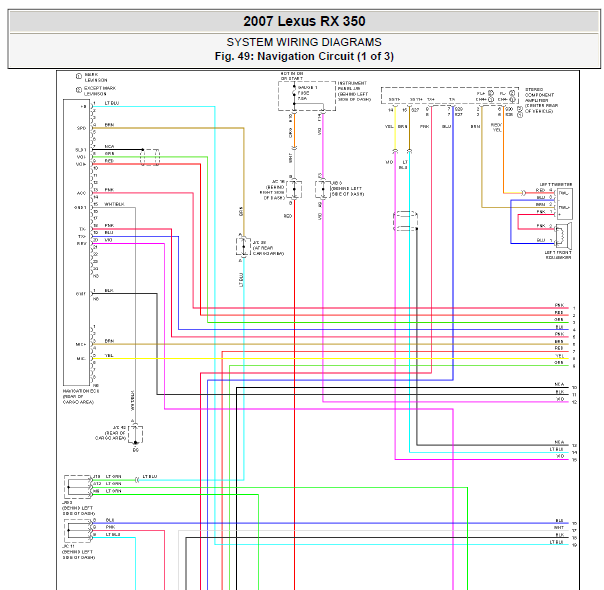
Task: Click the "STEREO COMPONENT AMPLIFIER" label
Action: click(x=539, y=95)
